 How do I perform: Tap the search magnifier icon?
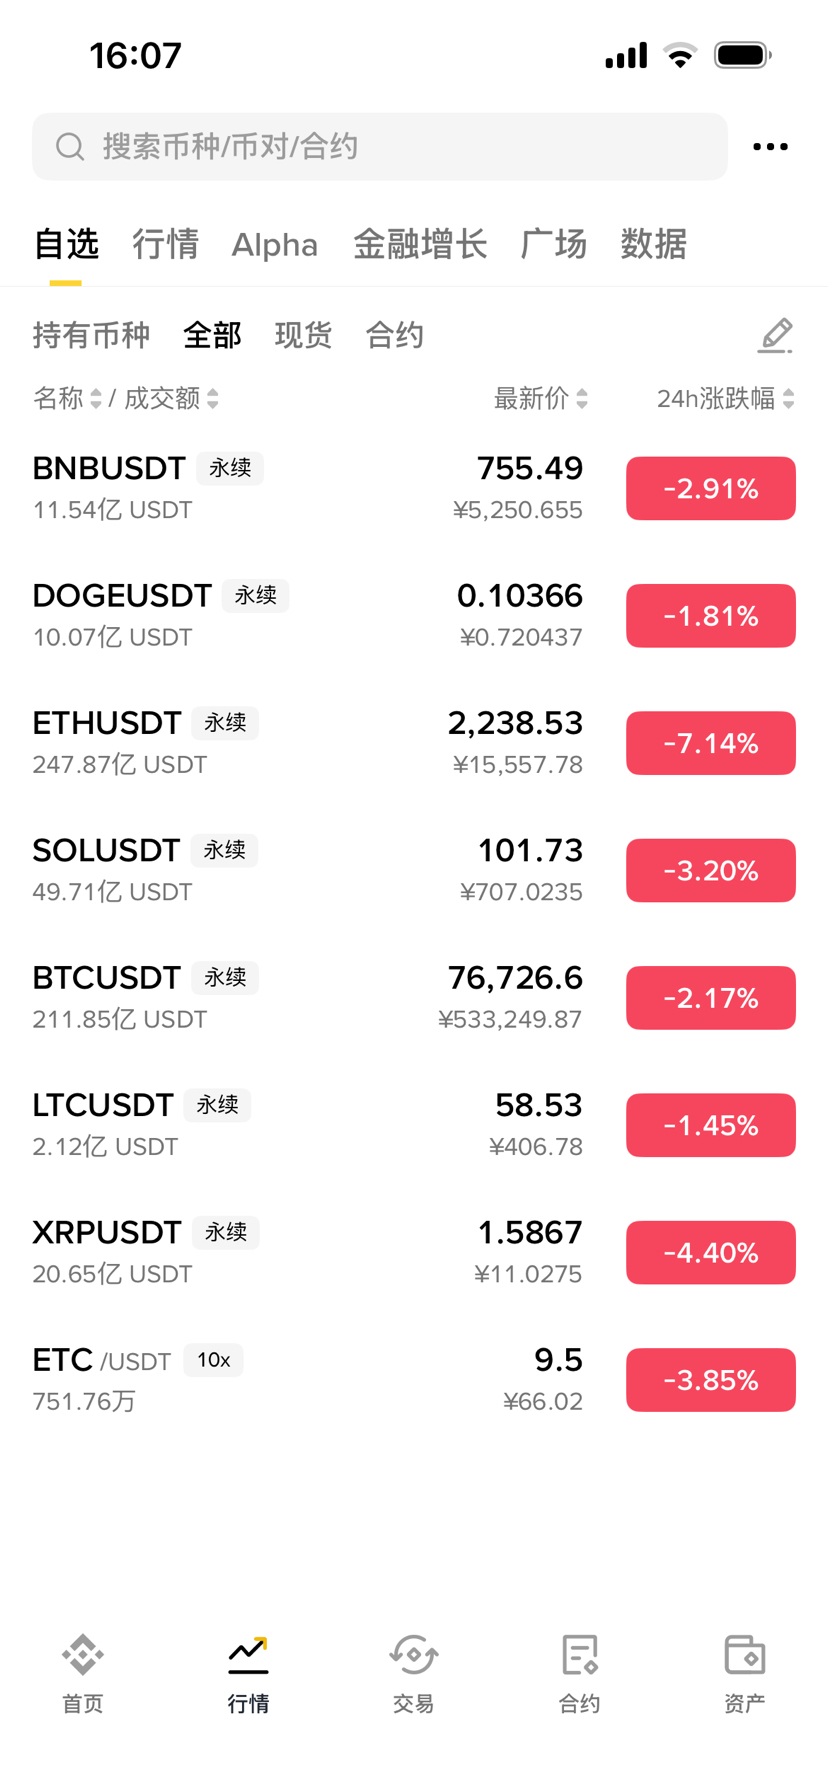click(x=70, y=147)
